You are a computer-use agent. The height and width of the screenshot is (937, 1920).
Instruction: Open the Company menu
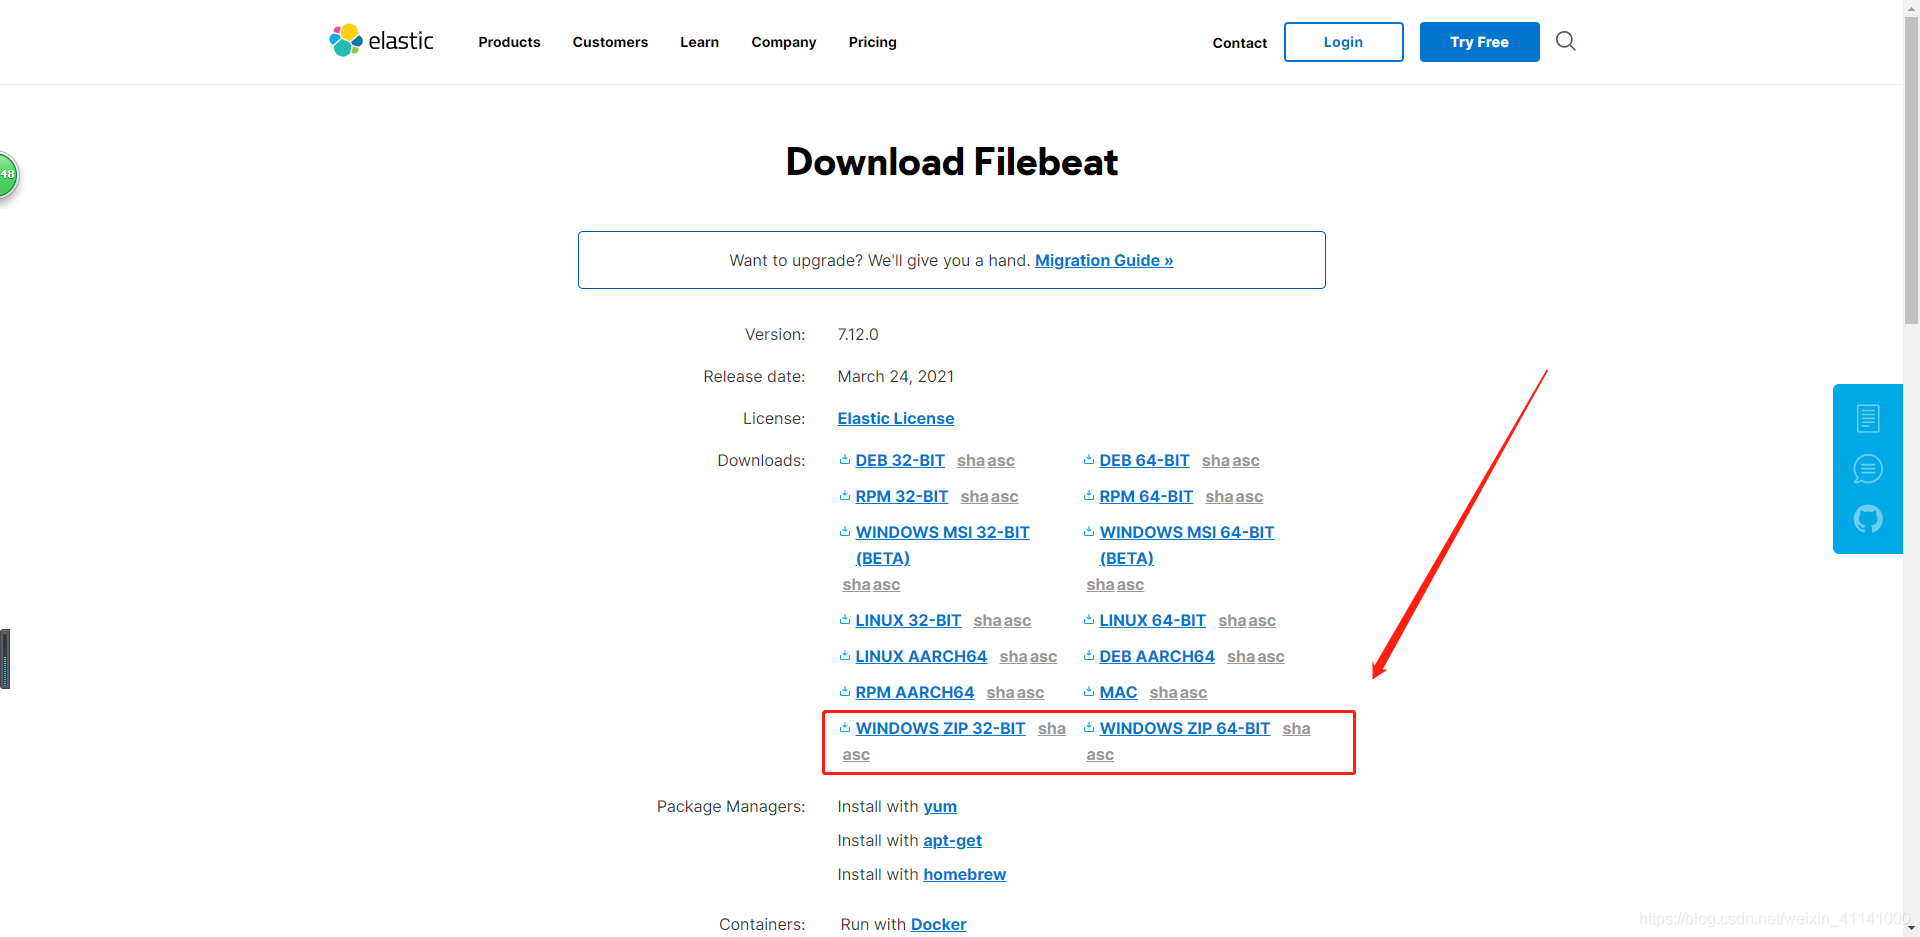(783, 42)
